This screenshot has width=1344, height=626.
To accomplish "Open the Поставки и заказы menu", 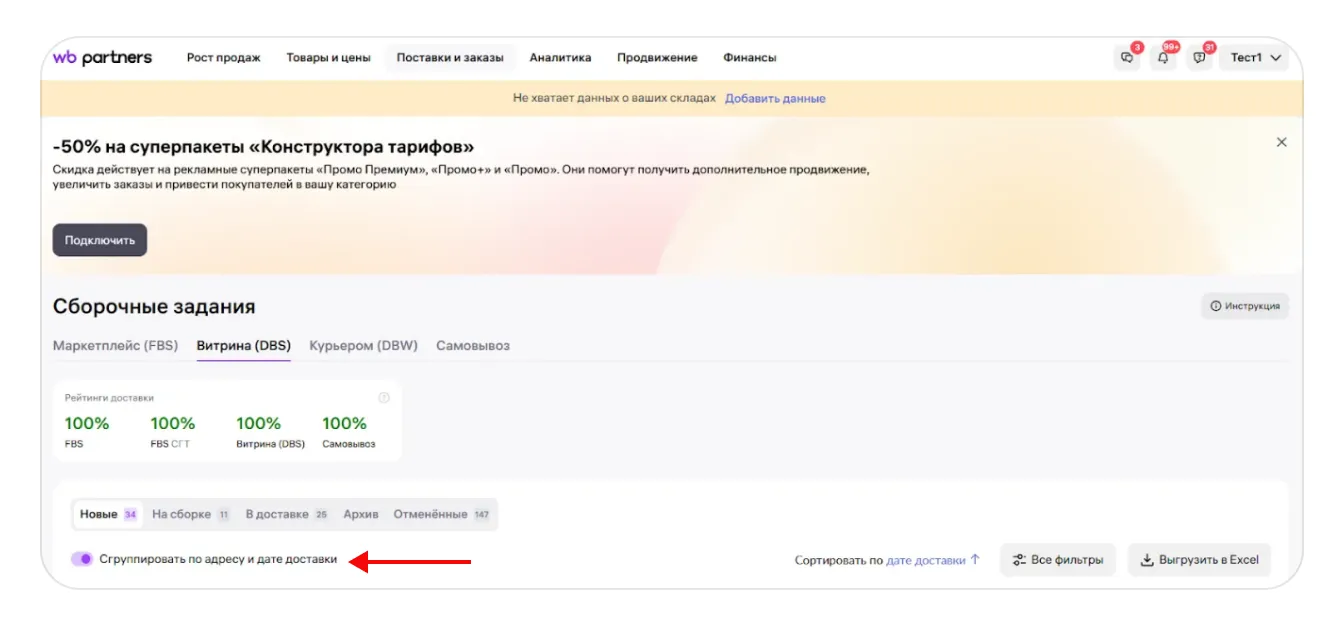I will (450, 58).
